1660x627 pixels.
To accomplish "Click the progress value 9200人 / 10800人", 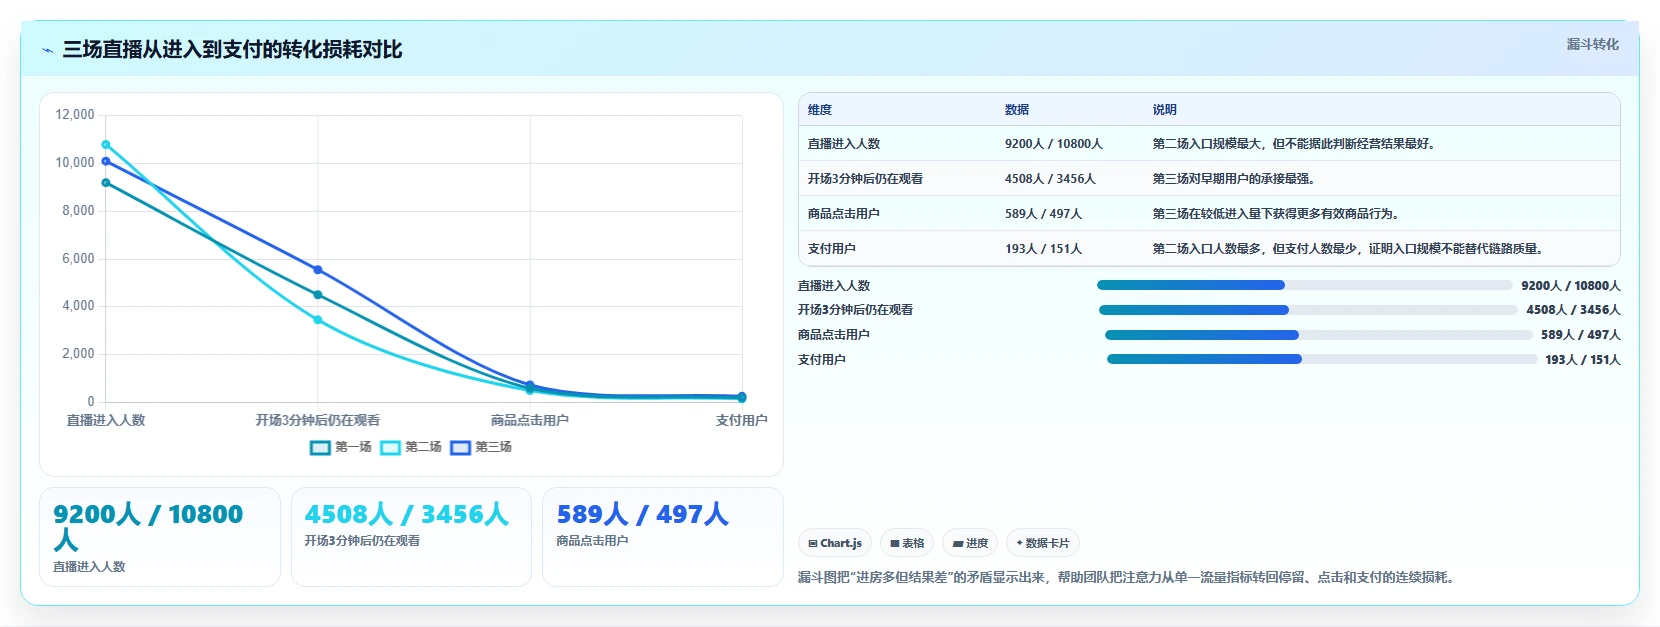I will tap(1571, 286).
